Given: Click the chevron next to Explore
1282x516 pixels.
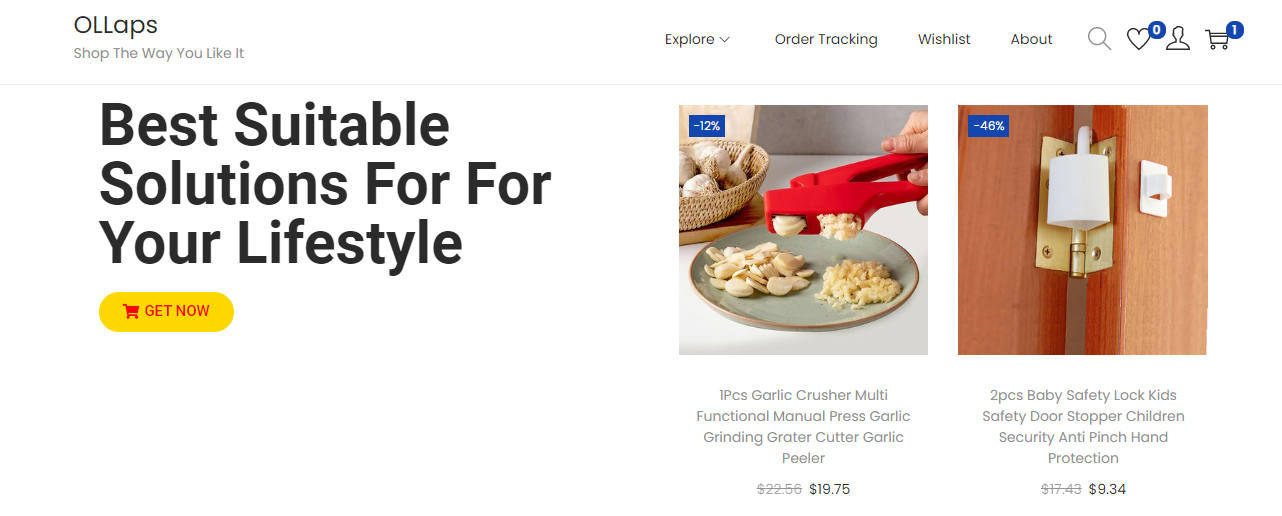Looking at the screenshot, I should tap(725, 40).
